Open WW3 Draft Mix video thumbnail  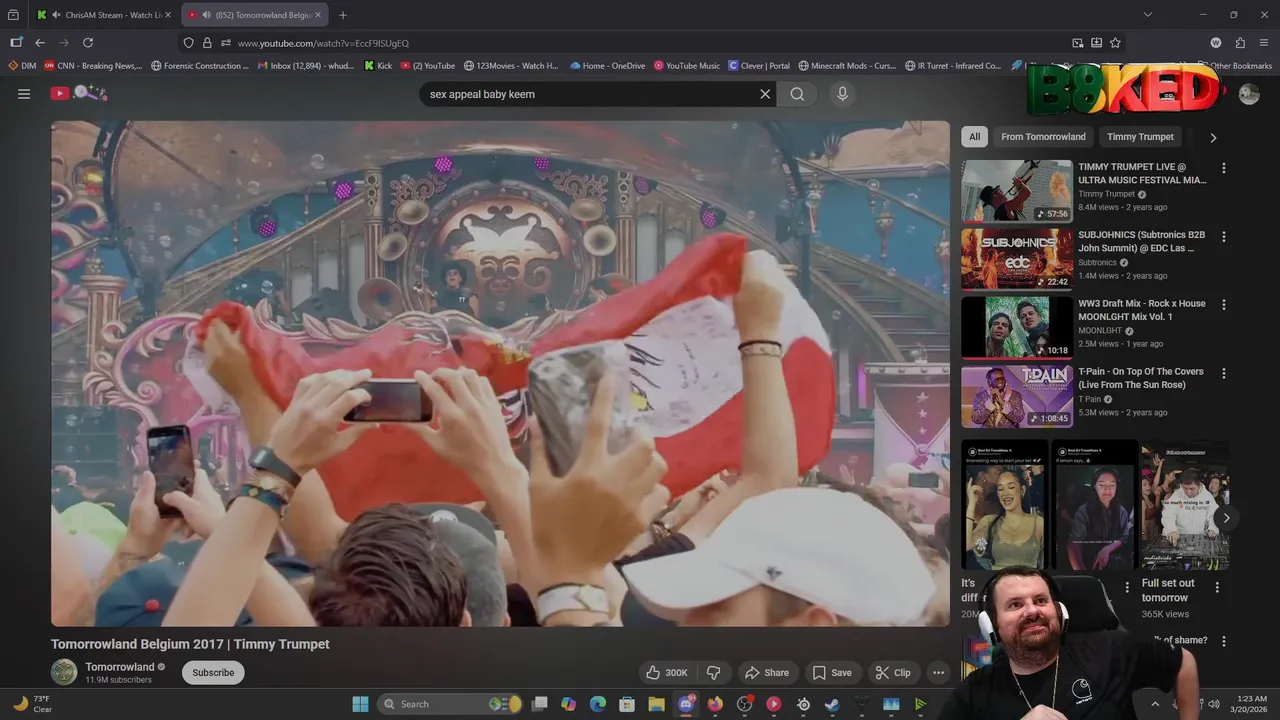click(1017, 327)
